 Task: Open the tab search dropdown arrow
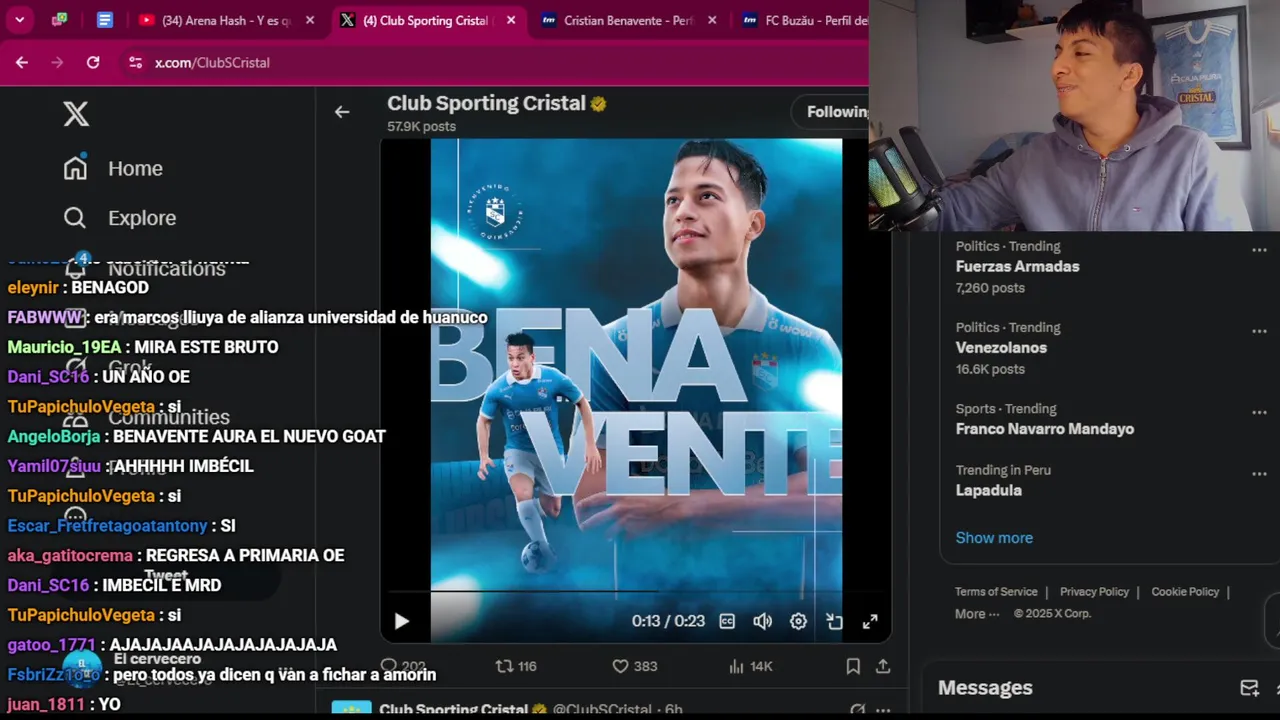point(19,20)
